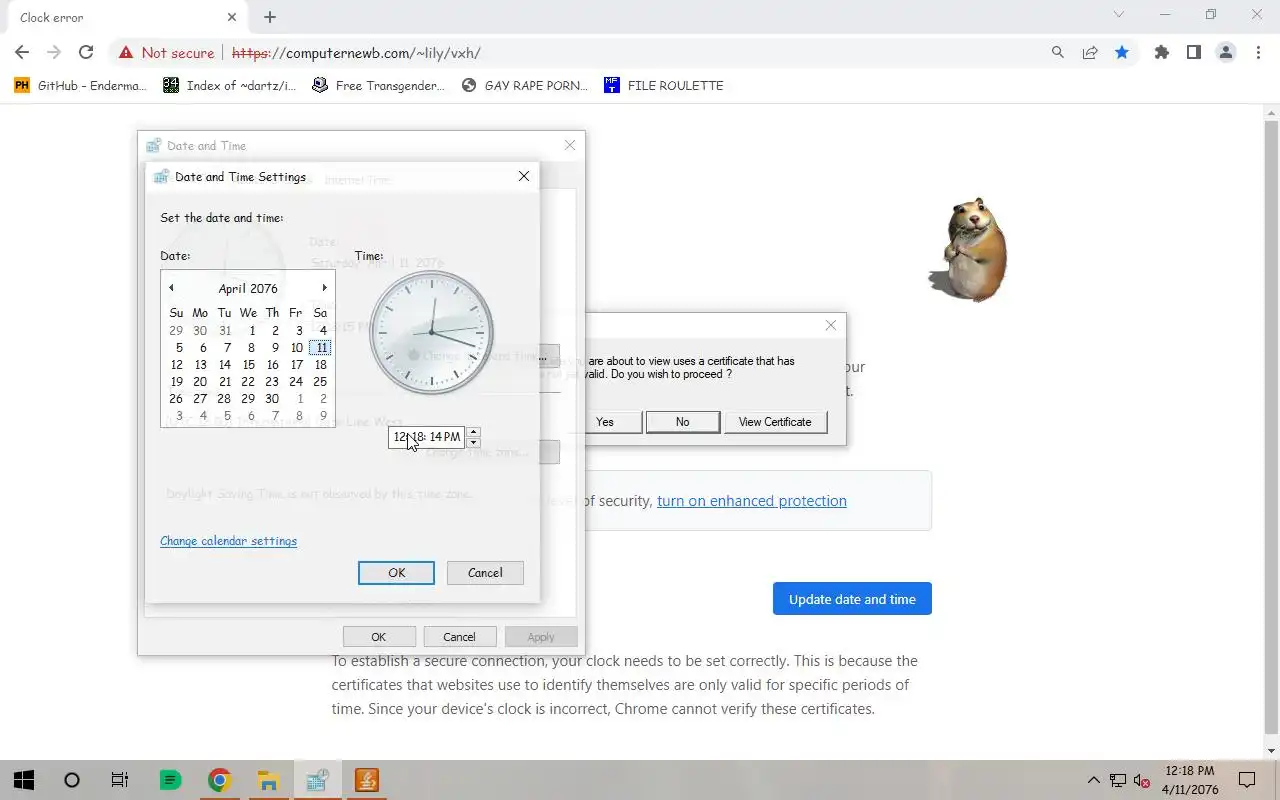Select April 7 in the calendar

(227, 348)
